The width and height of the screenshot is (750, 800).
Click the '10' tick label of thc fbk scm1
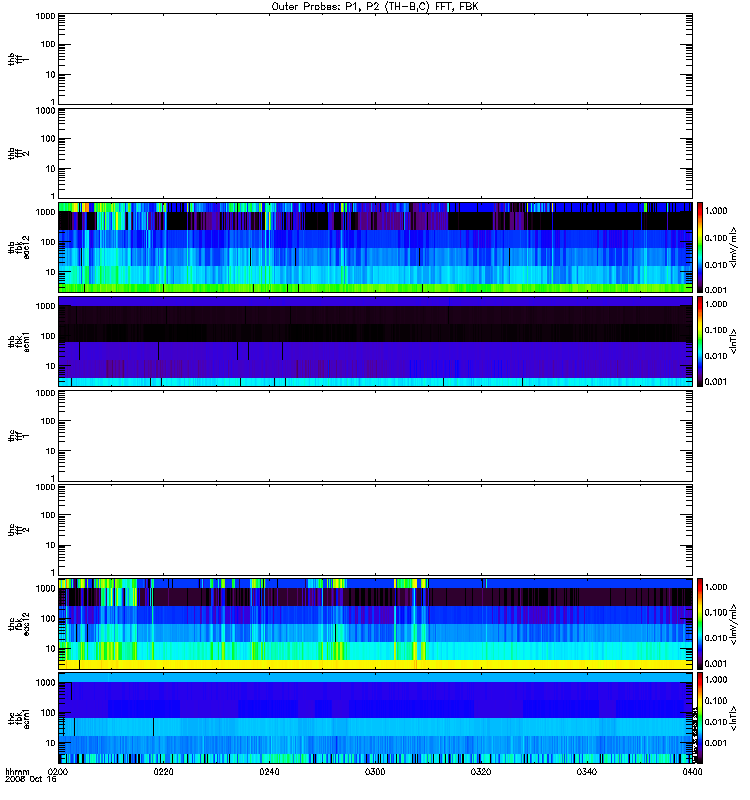pos(51,743)
